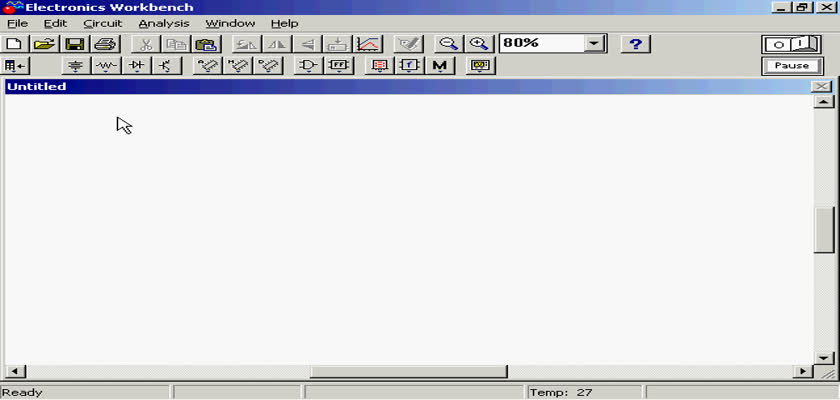Open the Instruments parts bin

480,66
